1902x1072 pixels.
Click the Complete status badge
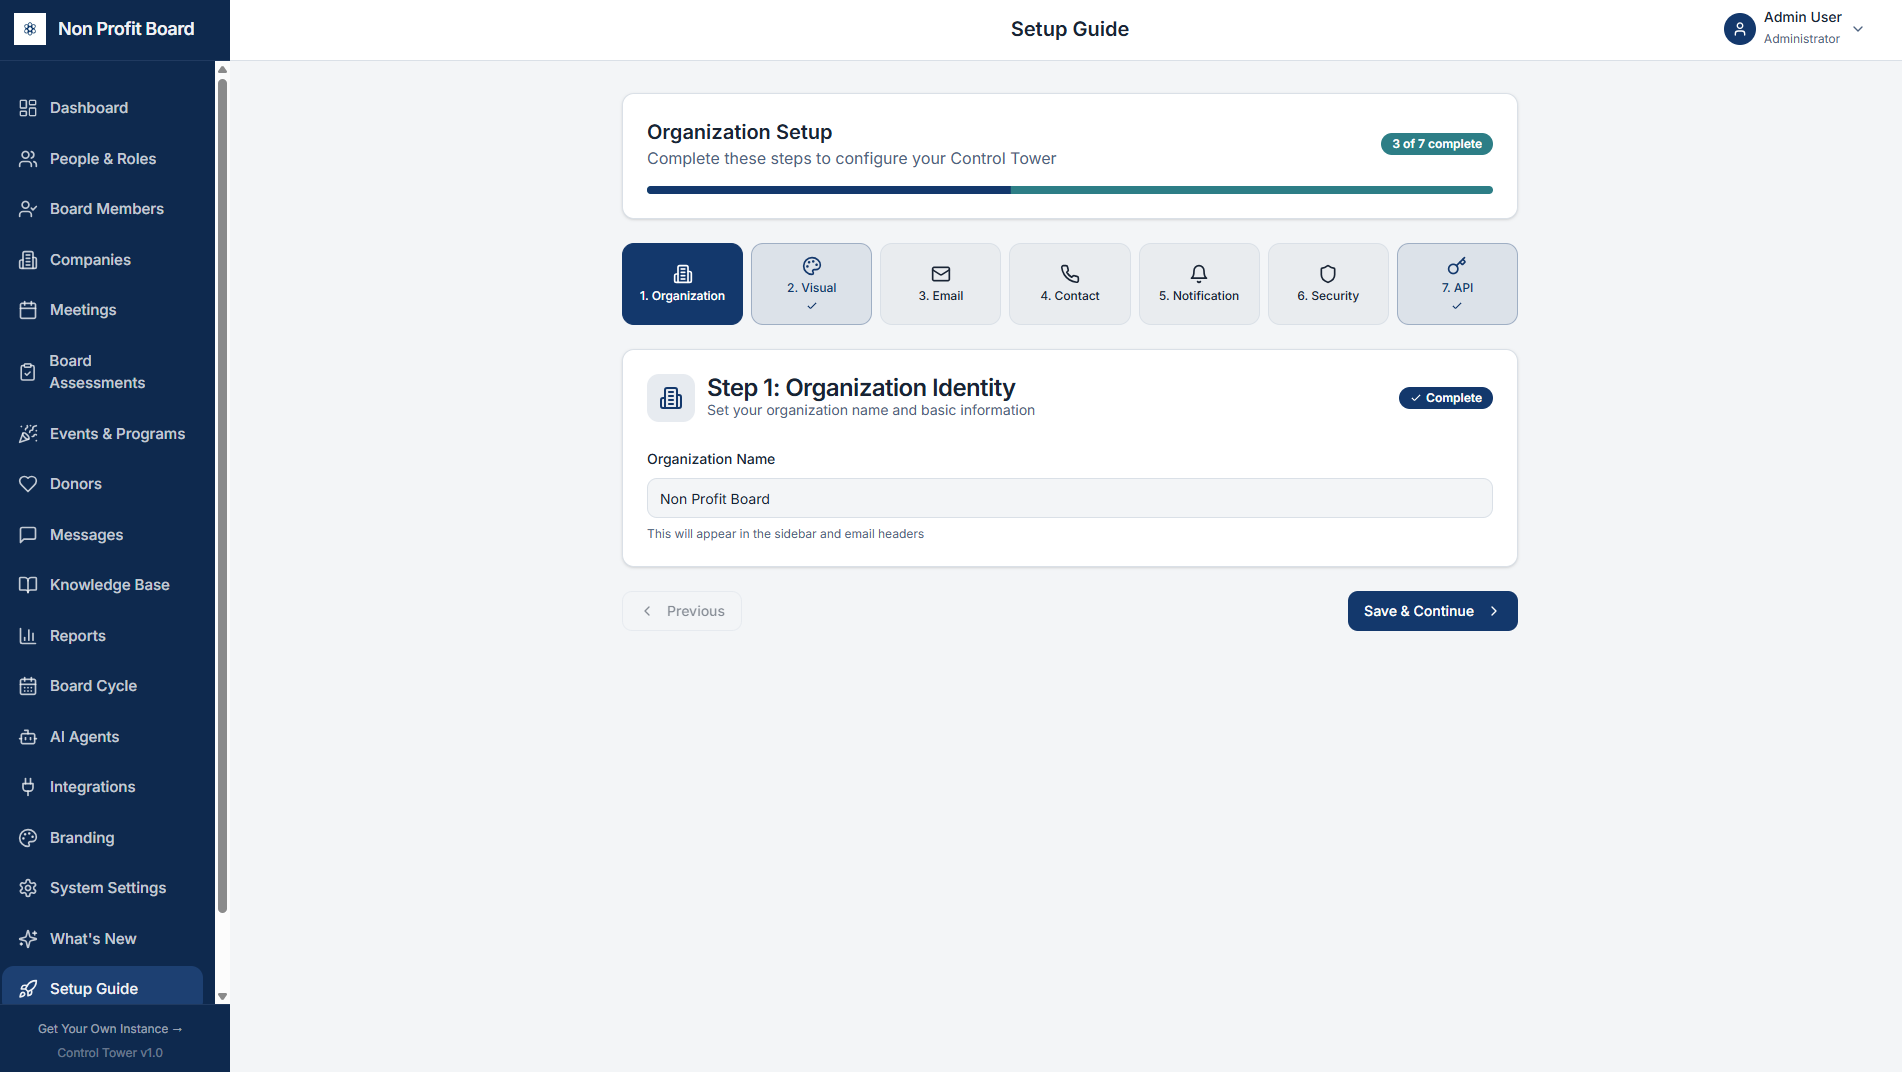(1446, 398)
